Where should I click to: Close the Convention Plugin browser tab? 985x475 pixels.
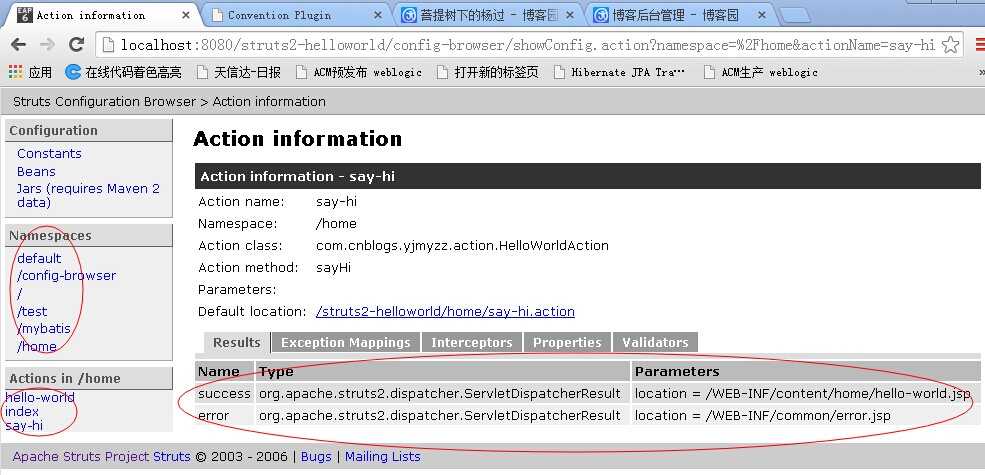click(x=376, y=15)
